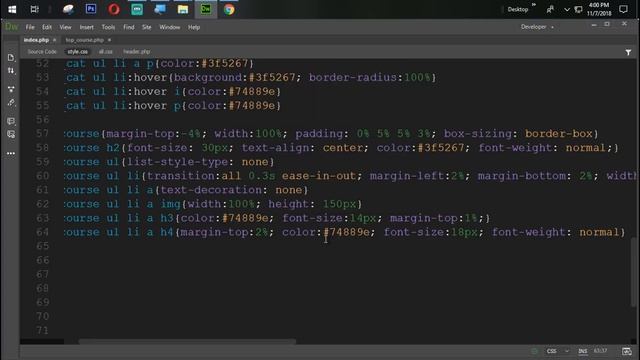Viewport: 640px width, 360px height.
Task: Click 'text-decoration' on line 61
Action: [211, 190]
